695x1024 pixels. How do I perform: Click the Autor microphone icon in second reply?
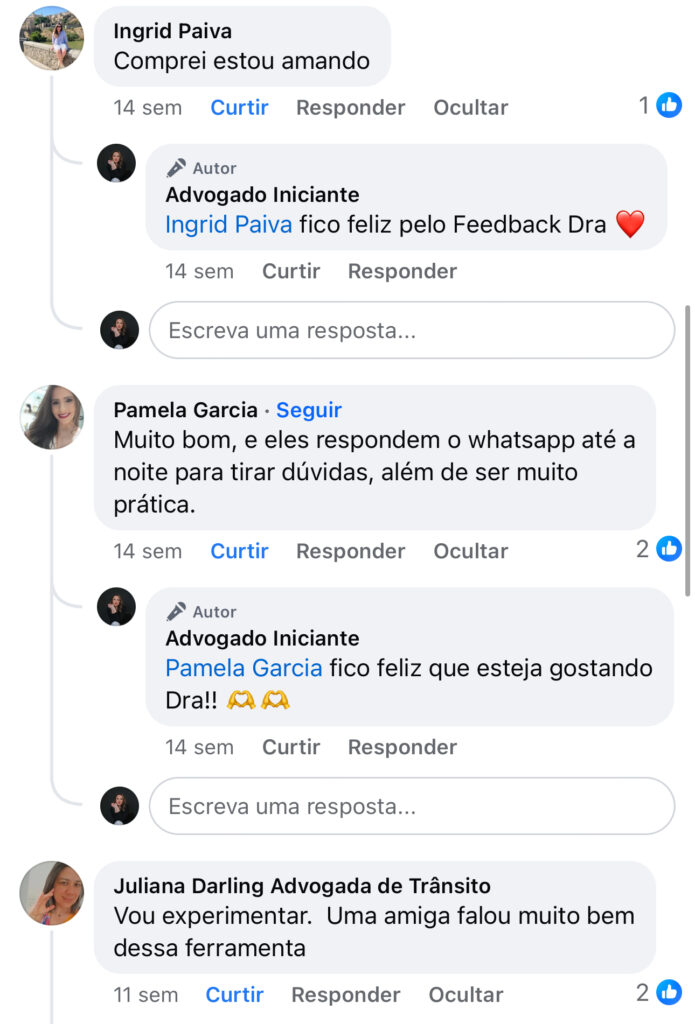177,612
